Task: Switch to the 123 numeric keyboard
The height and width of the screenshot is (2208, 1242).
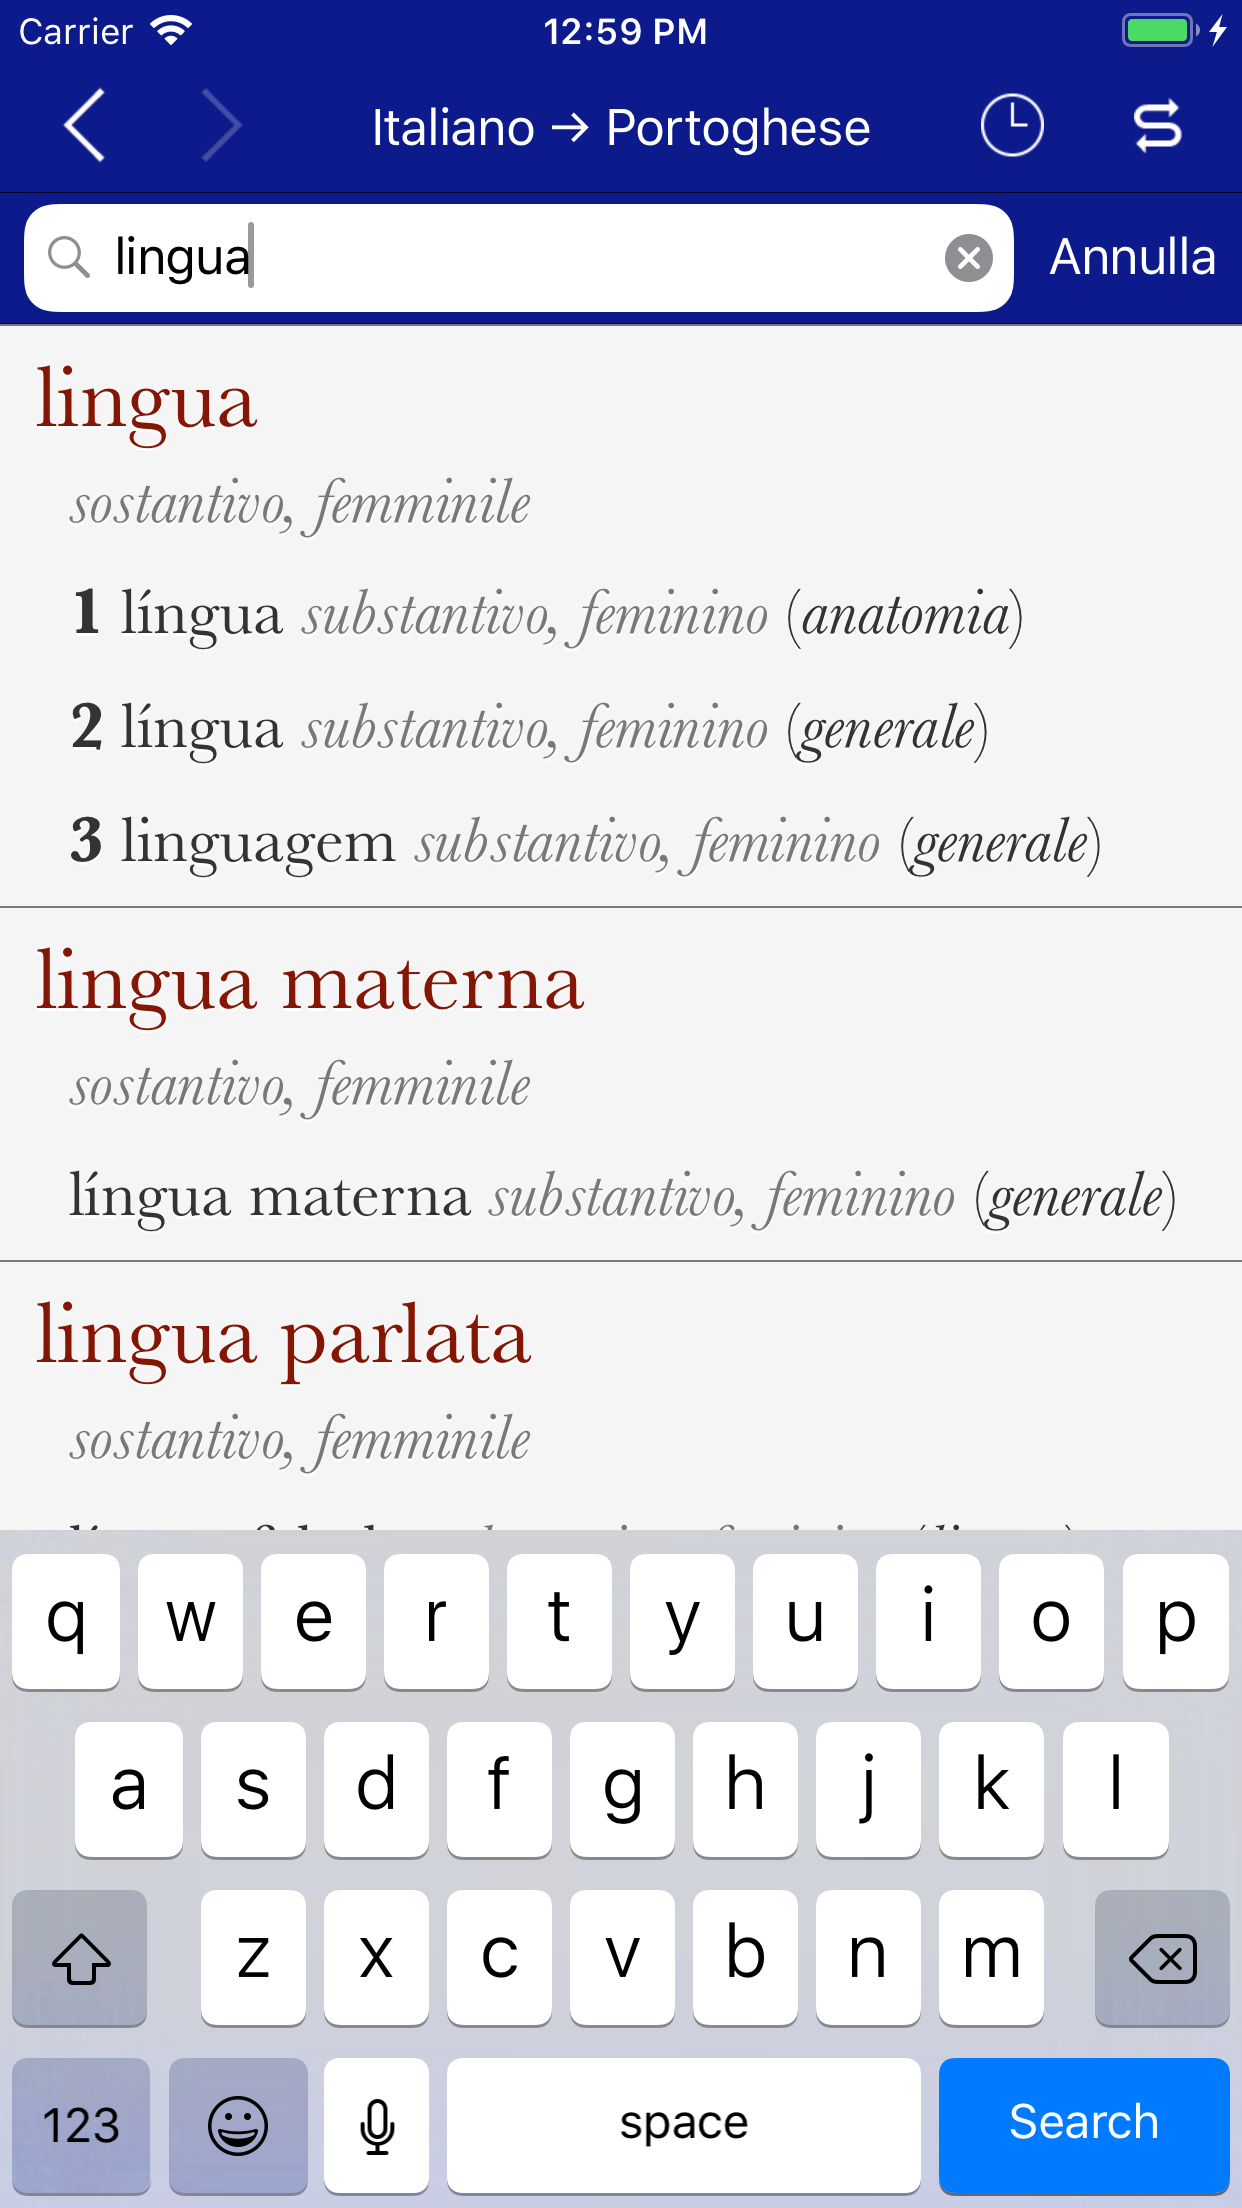Action: click(x=80, y=2124)
